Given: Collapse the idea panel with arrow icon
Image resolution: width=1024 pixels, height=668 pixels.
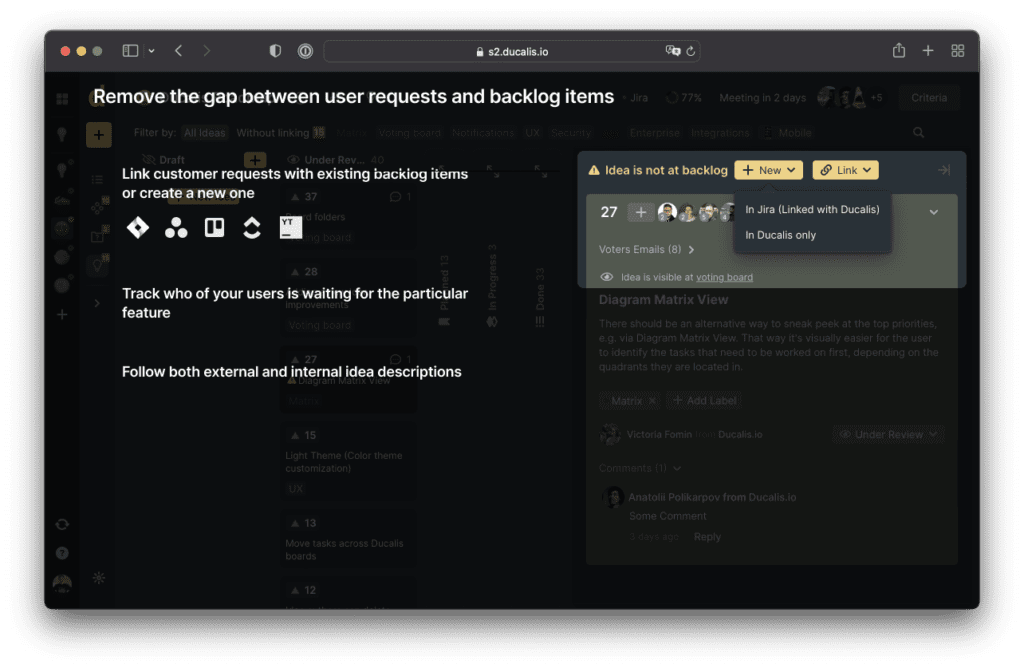Looking at the screenshot, I should pyautogui.click(x=943, y=170).
